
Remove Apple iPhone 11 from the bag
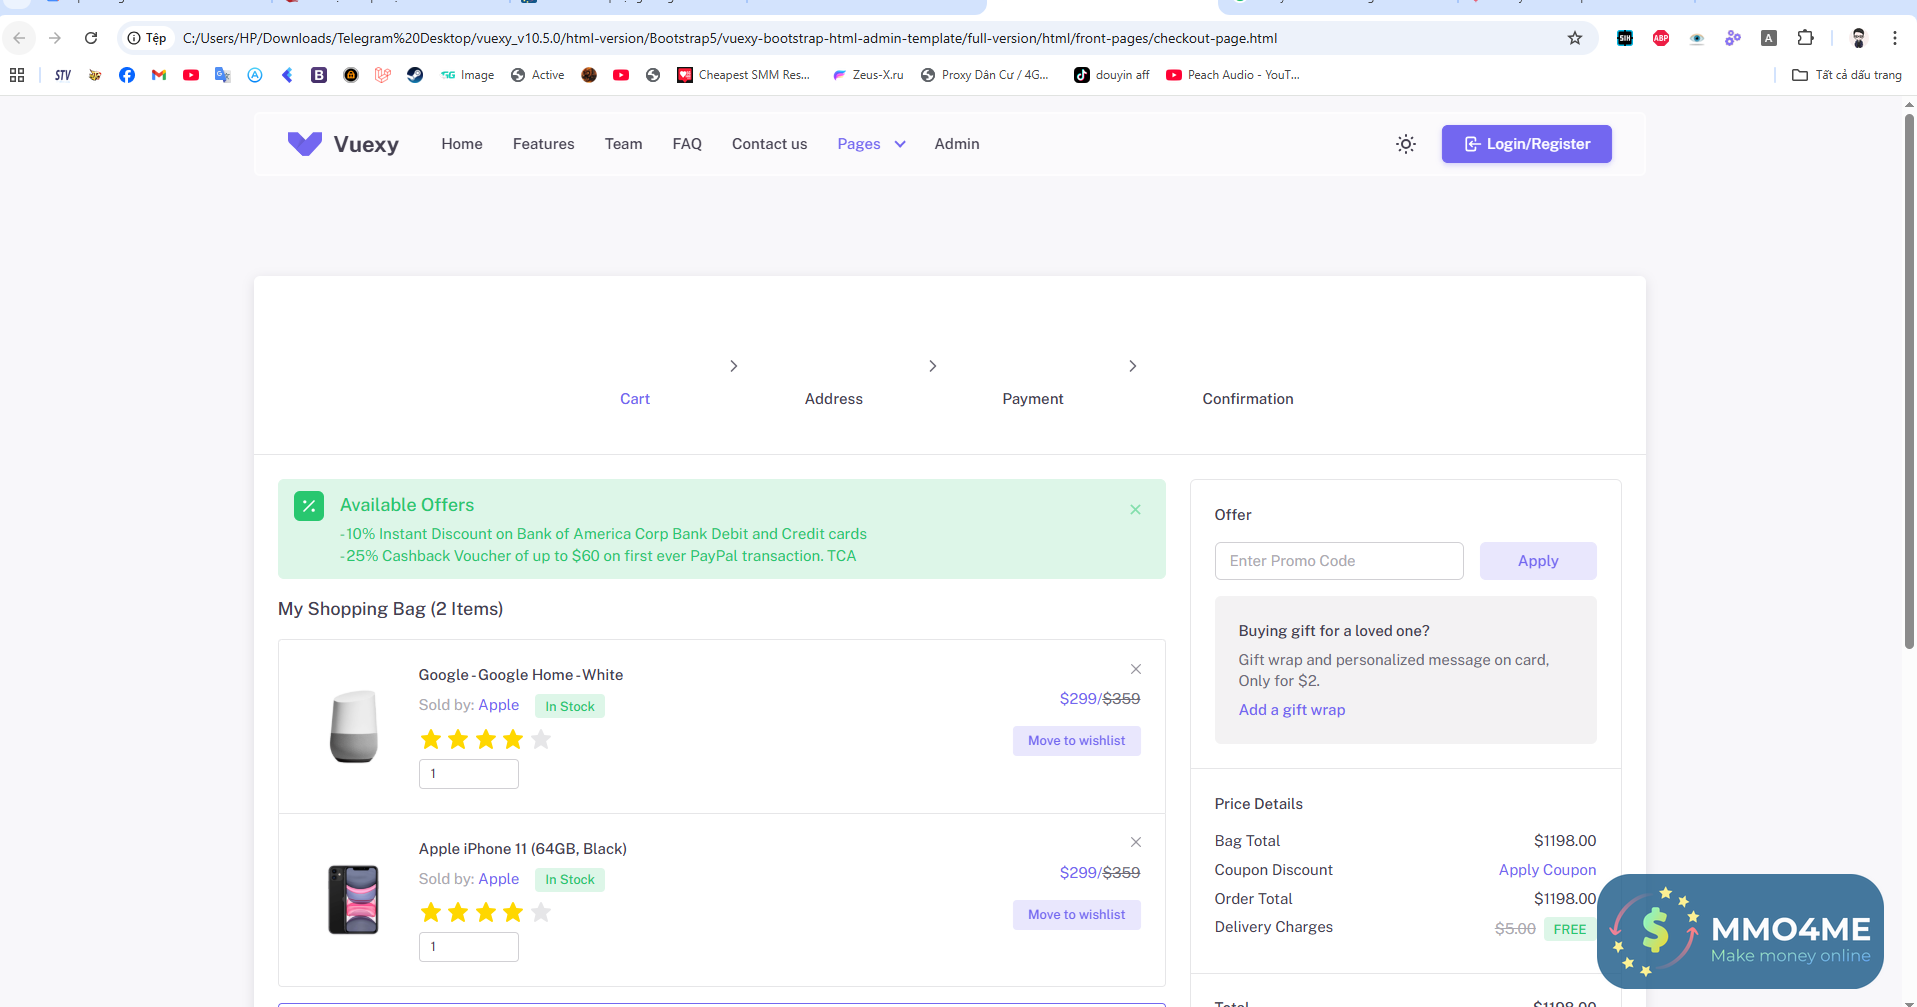point(1135,842)
